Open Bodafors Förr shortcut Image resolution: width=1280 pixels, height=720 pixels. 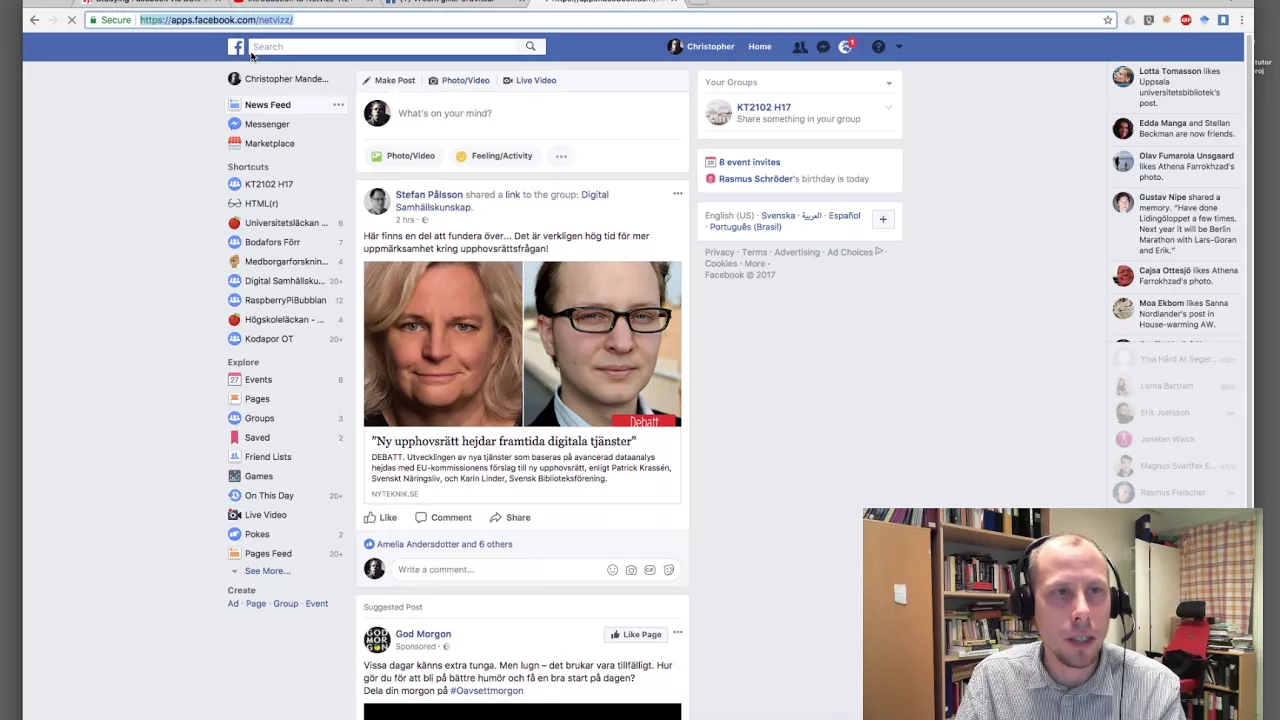coord(272,242)
